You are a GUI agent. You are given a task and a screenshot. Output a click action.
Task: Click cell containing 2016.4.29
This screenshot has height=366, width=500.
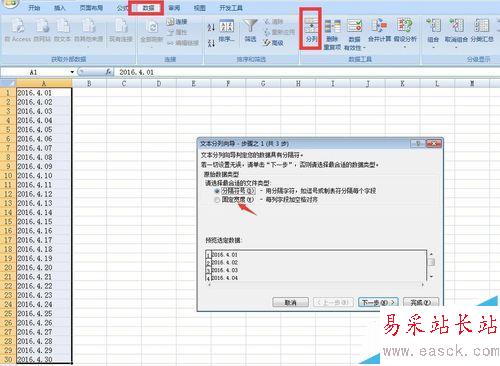44,350
